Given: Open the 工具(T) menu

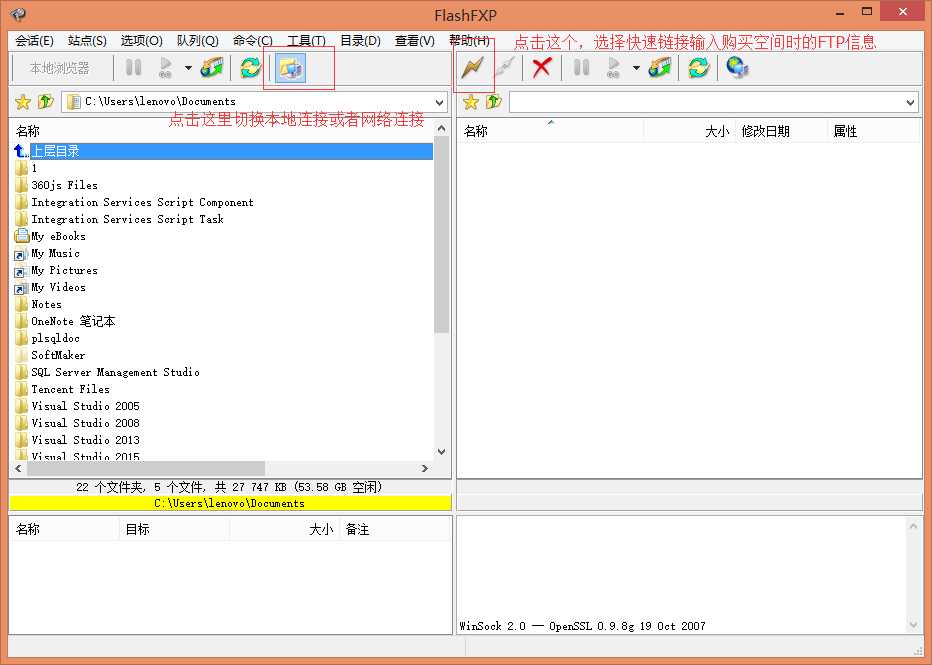Looking at the screenshot, I should click(x=307, y=40).
